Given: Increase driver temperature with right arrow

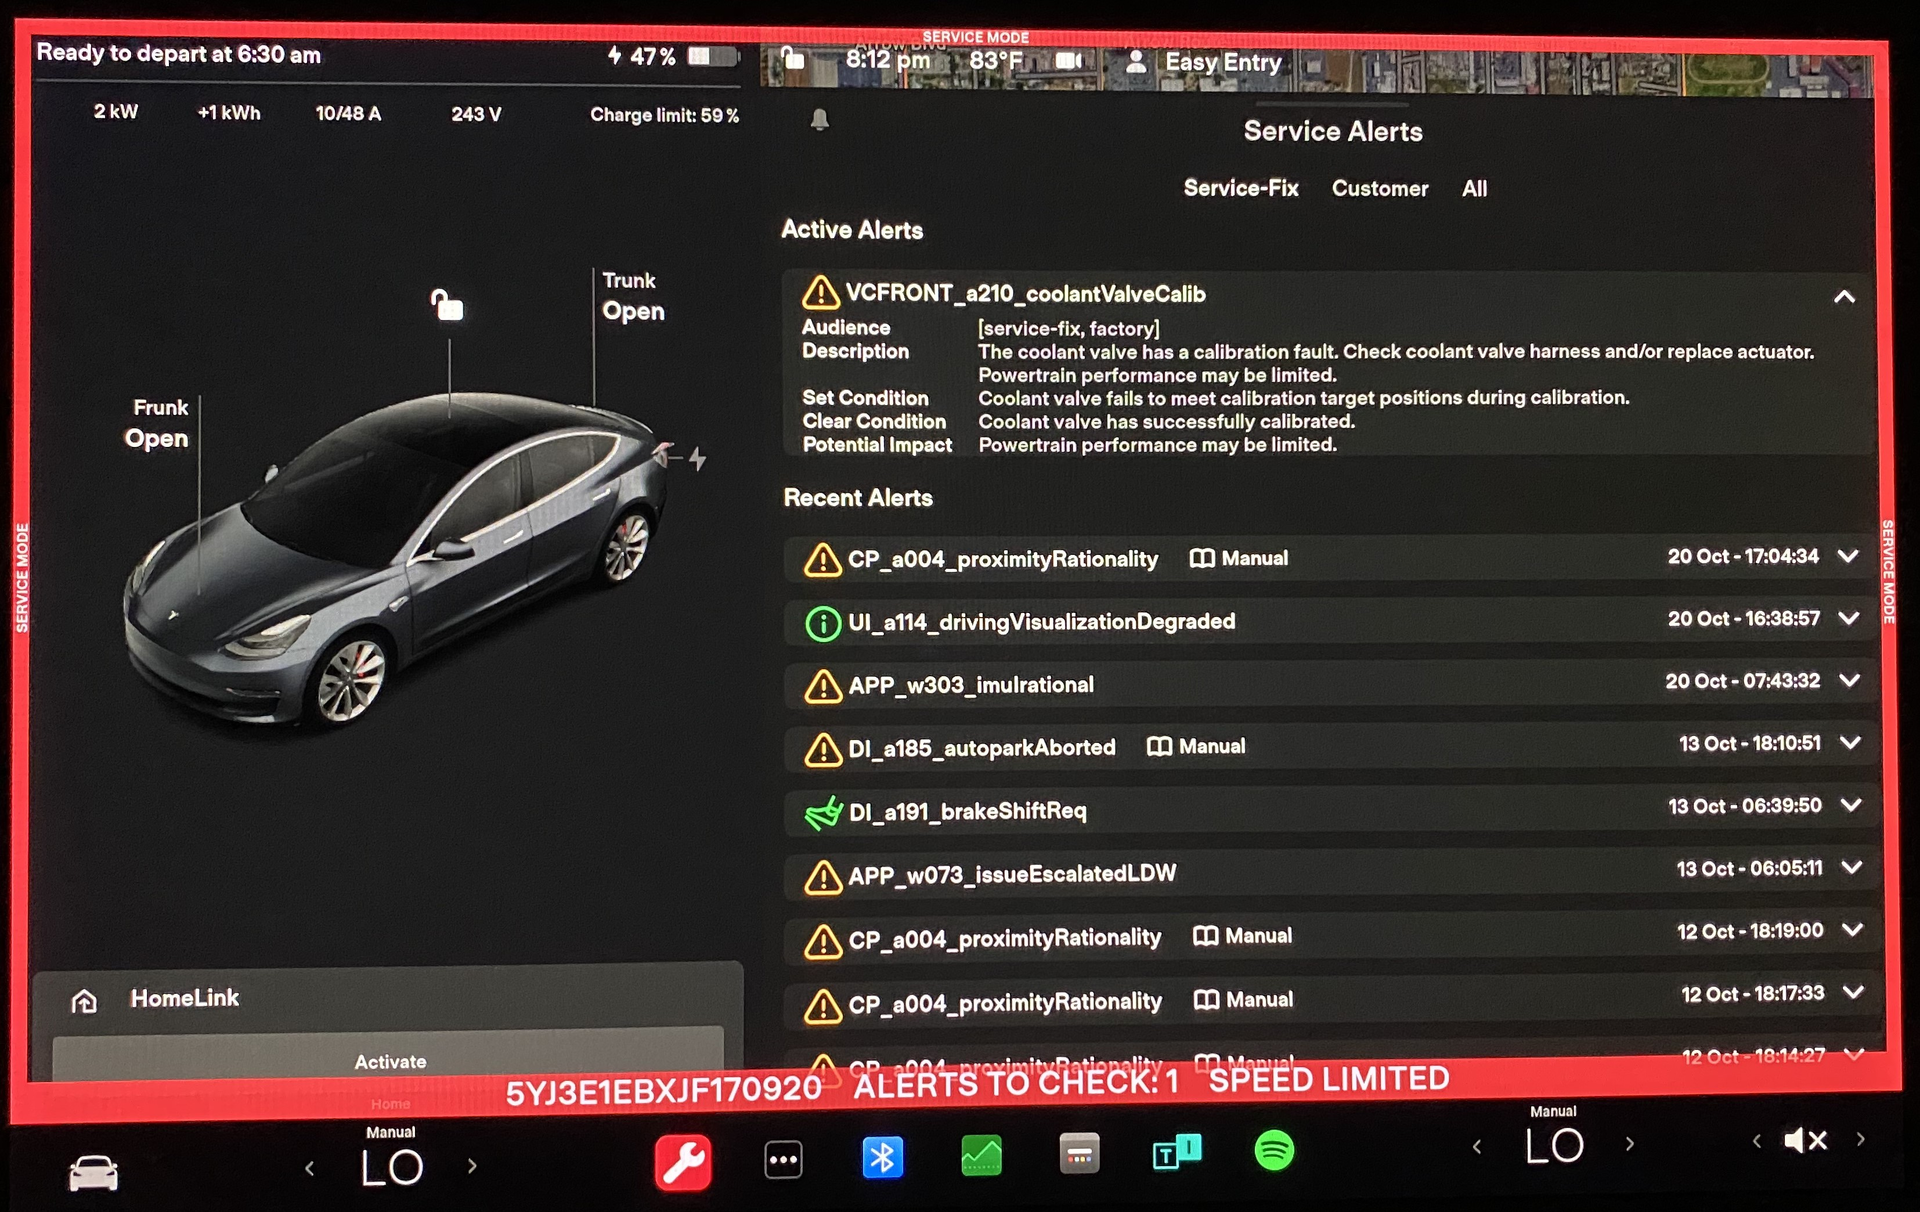Looking at the screenshot, I should 472,1166.
